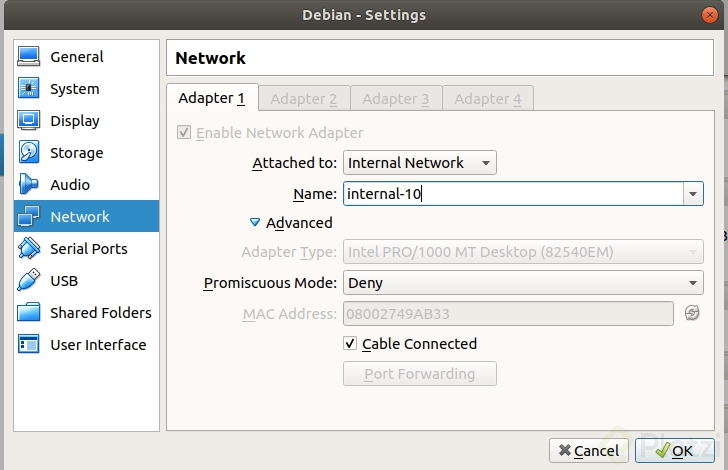Click the USB plug icon
This screenshot has height=470, width=728.
tap(29, 281)
